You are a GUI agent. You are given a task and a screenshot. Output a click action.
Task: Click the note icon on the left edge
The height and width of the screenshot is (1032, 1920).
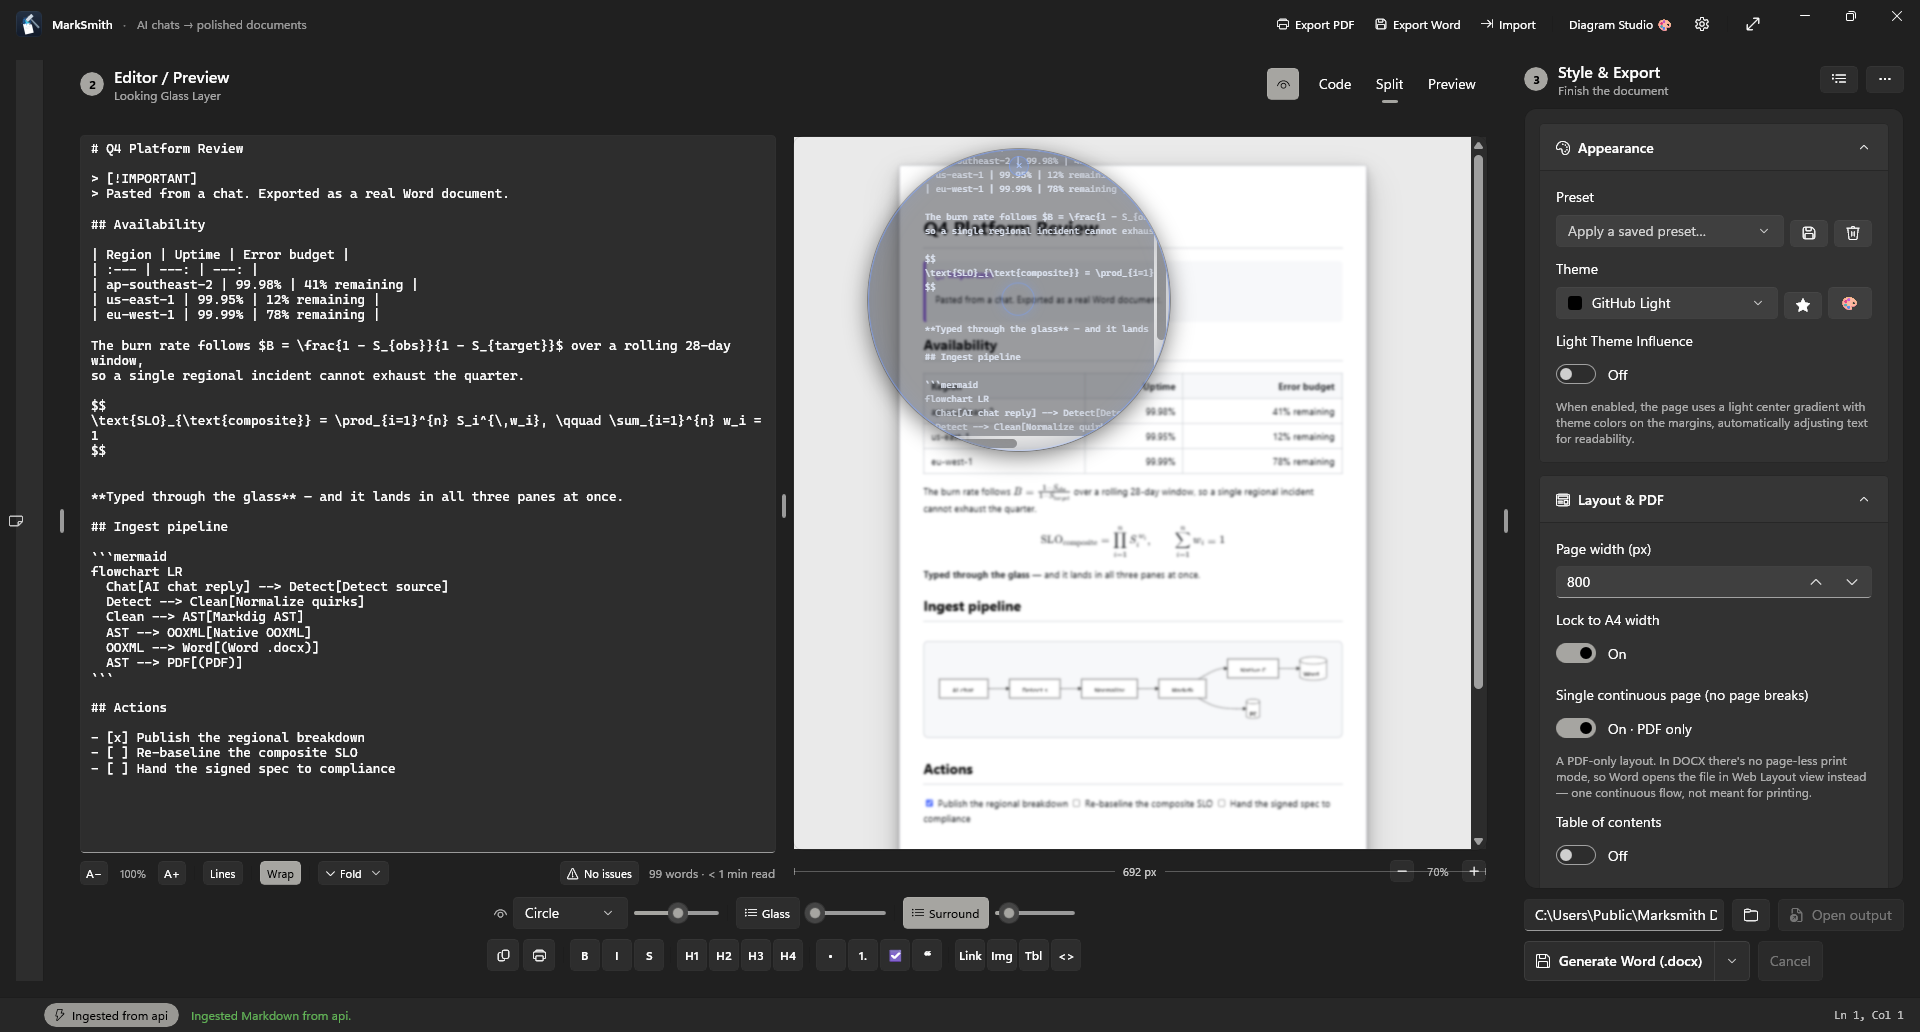pos(16,521)
